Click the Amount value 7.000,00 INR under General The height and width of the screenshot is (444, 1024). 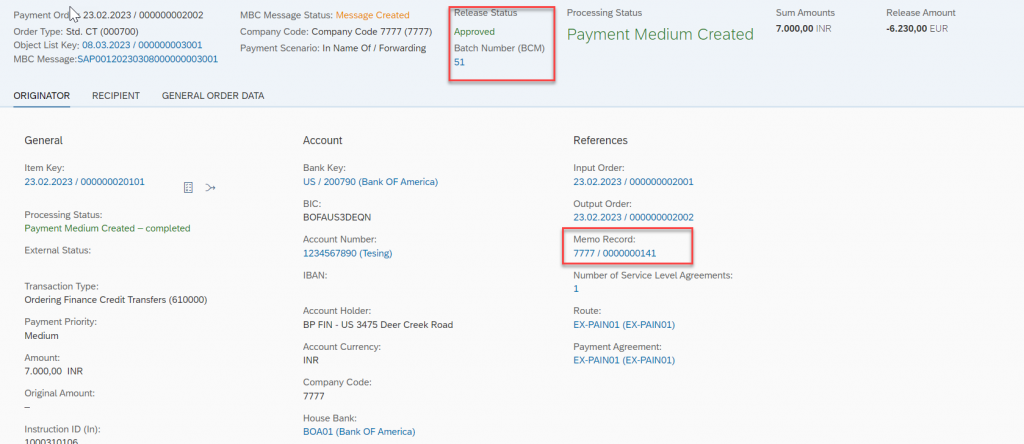pos(54,372)
